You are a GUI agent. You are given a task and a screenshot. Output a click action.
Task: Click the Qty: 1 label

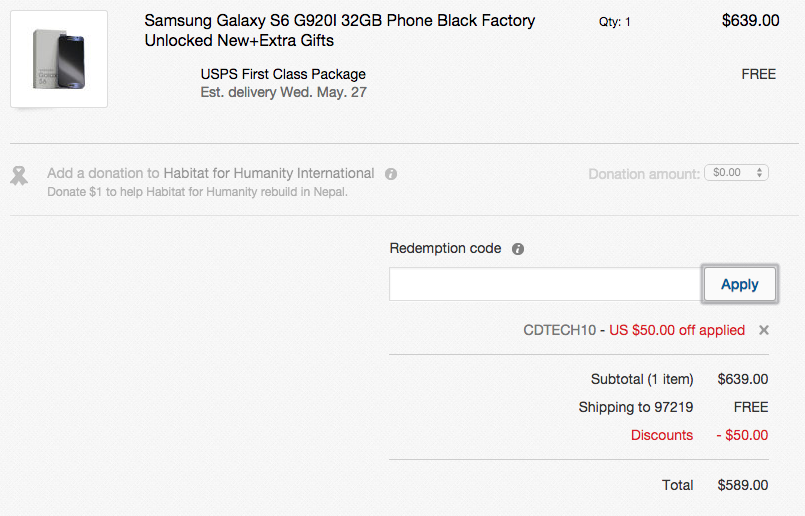615,21
